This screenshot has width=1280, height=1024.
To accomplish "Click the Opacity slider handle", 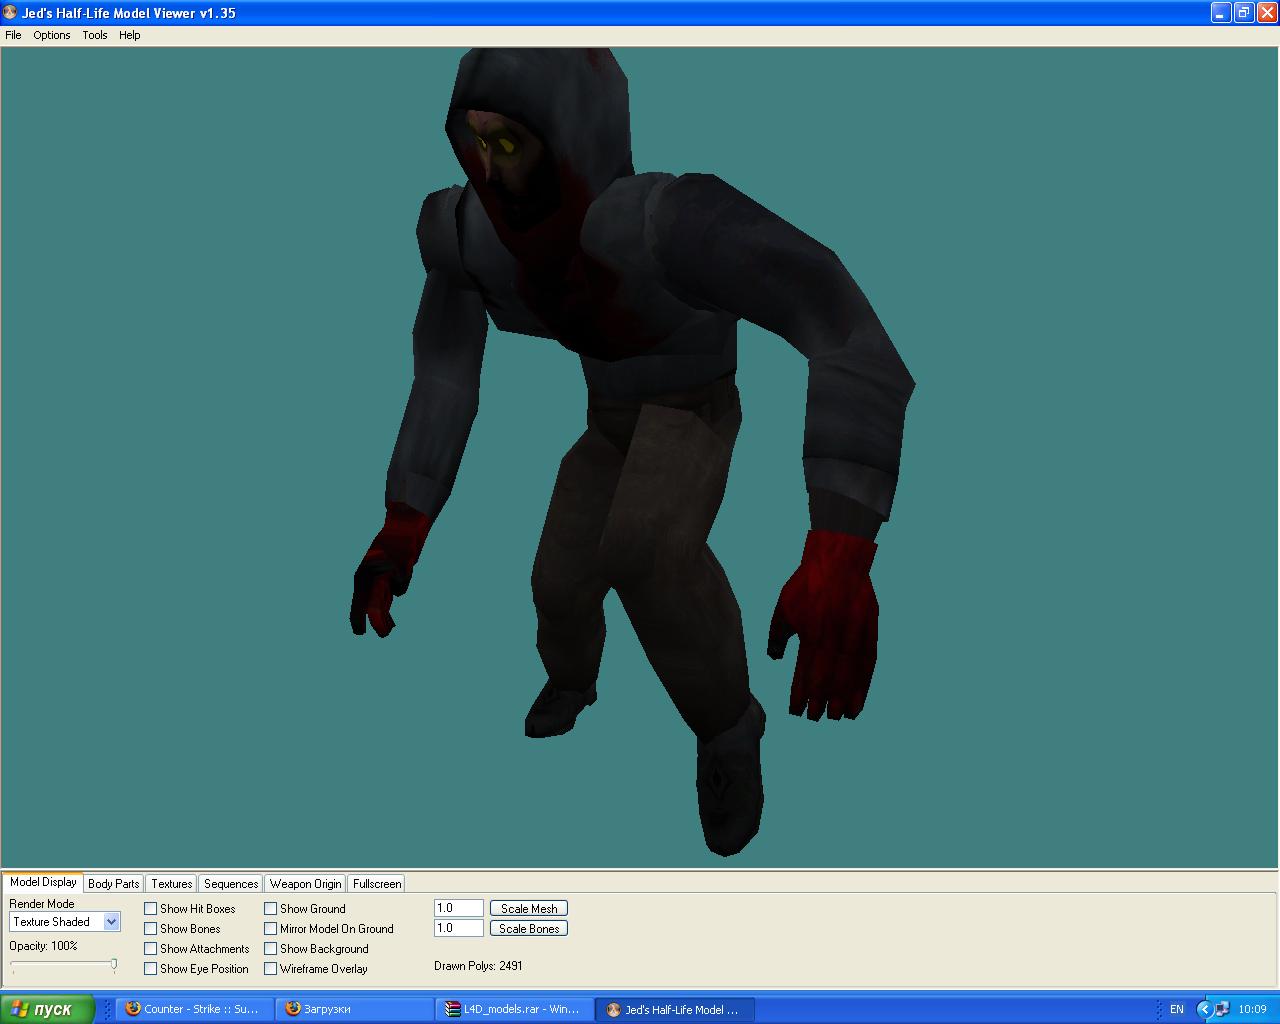I will (x=114, y=965).
